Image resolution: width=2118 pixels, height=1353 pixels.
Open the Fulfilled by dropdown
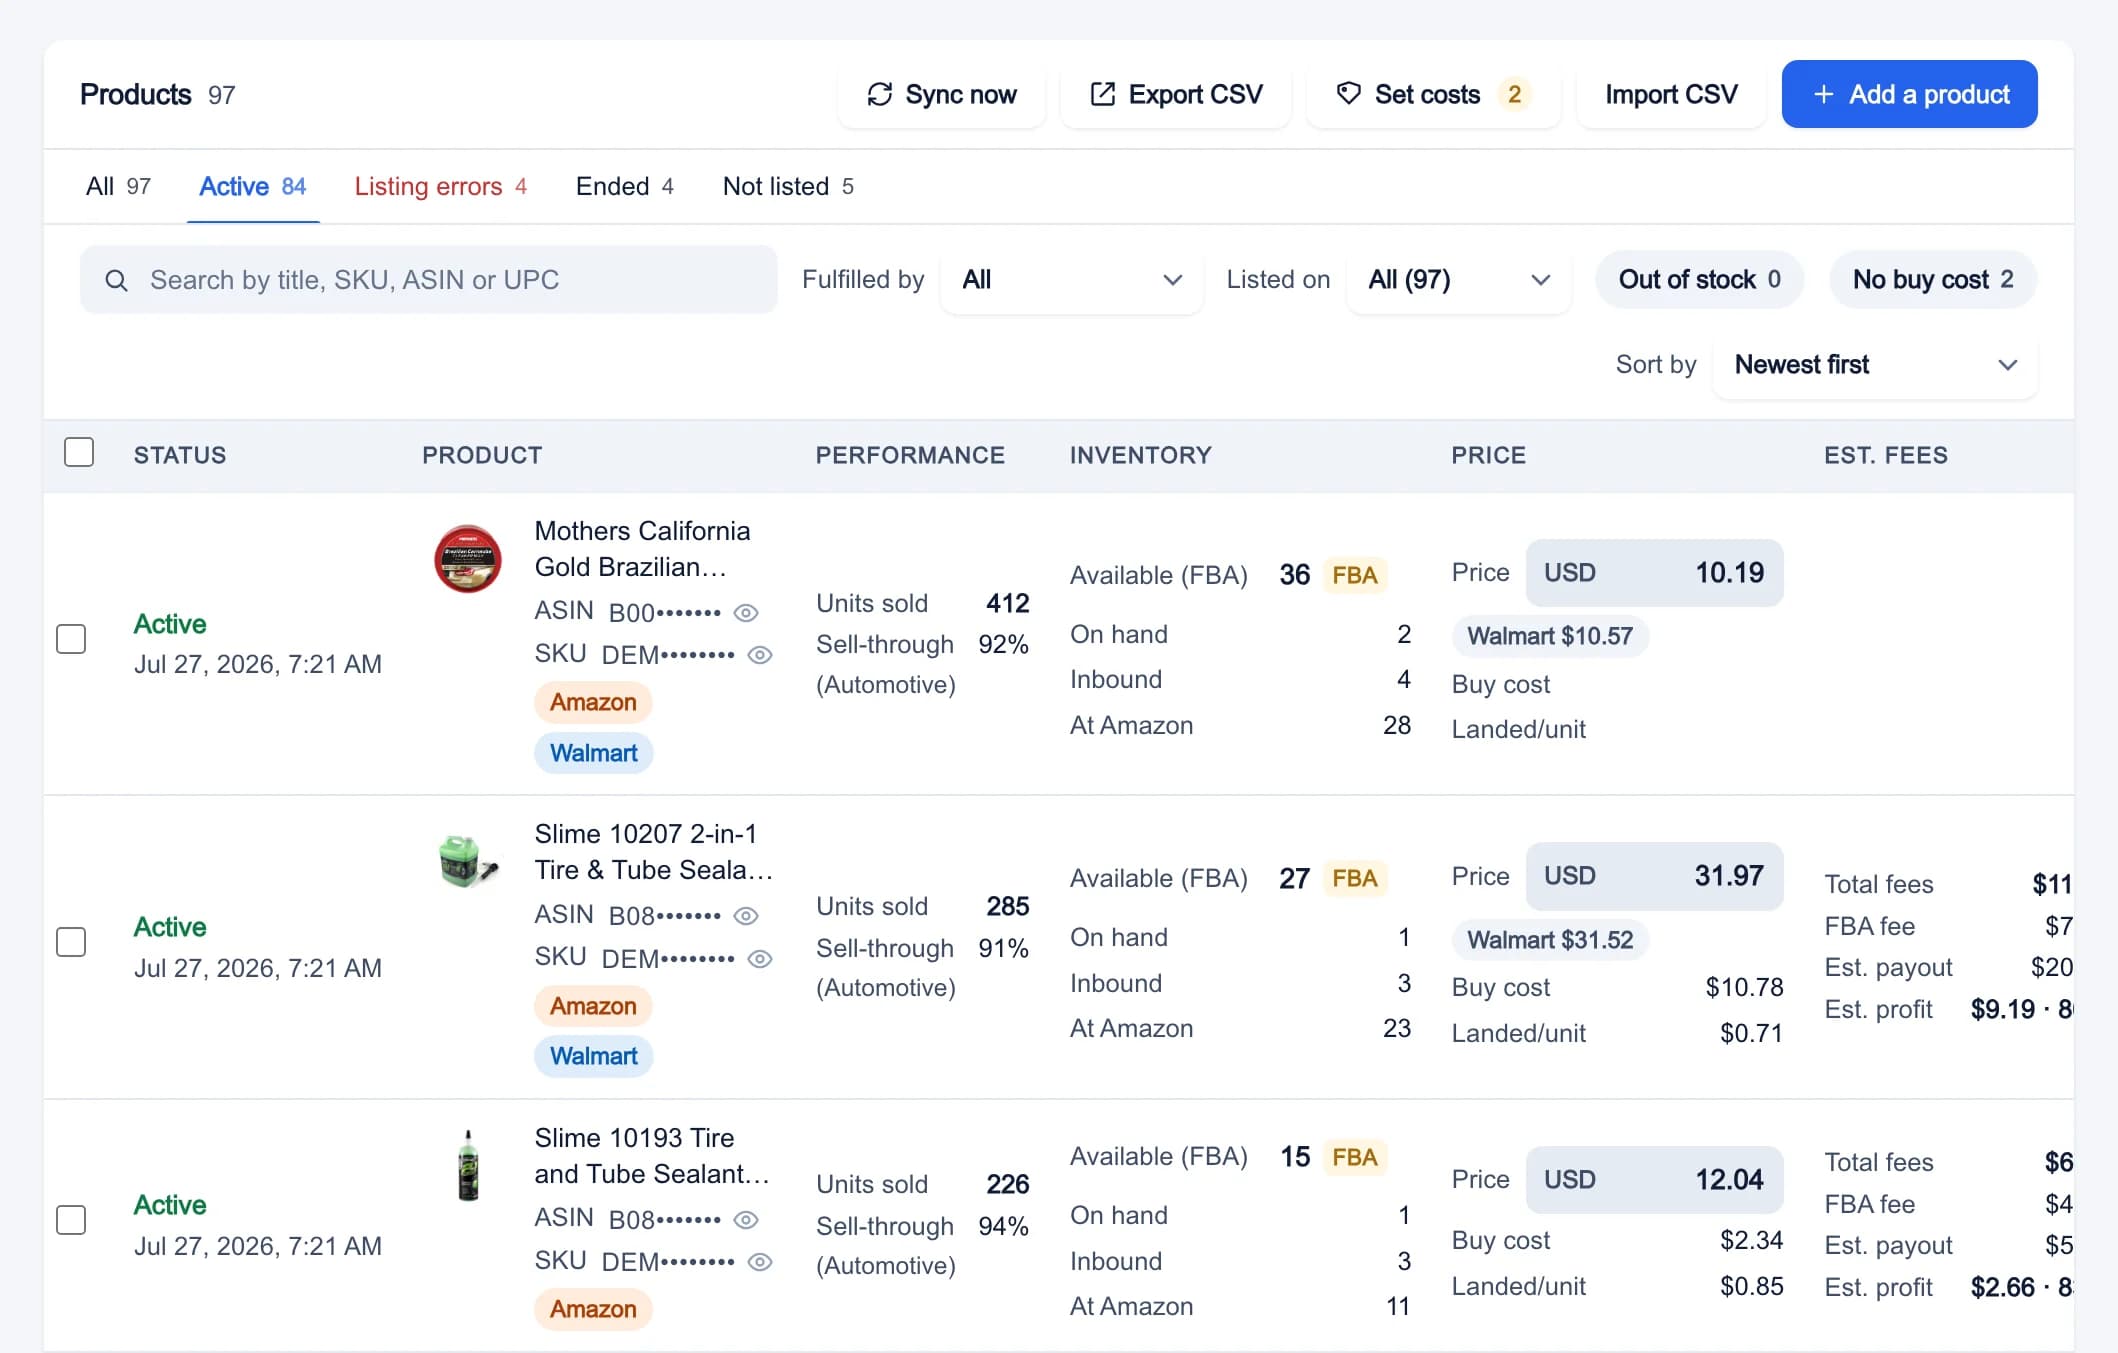click(x=1071, y=280)
